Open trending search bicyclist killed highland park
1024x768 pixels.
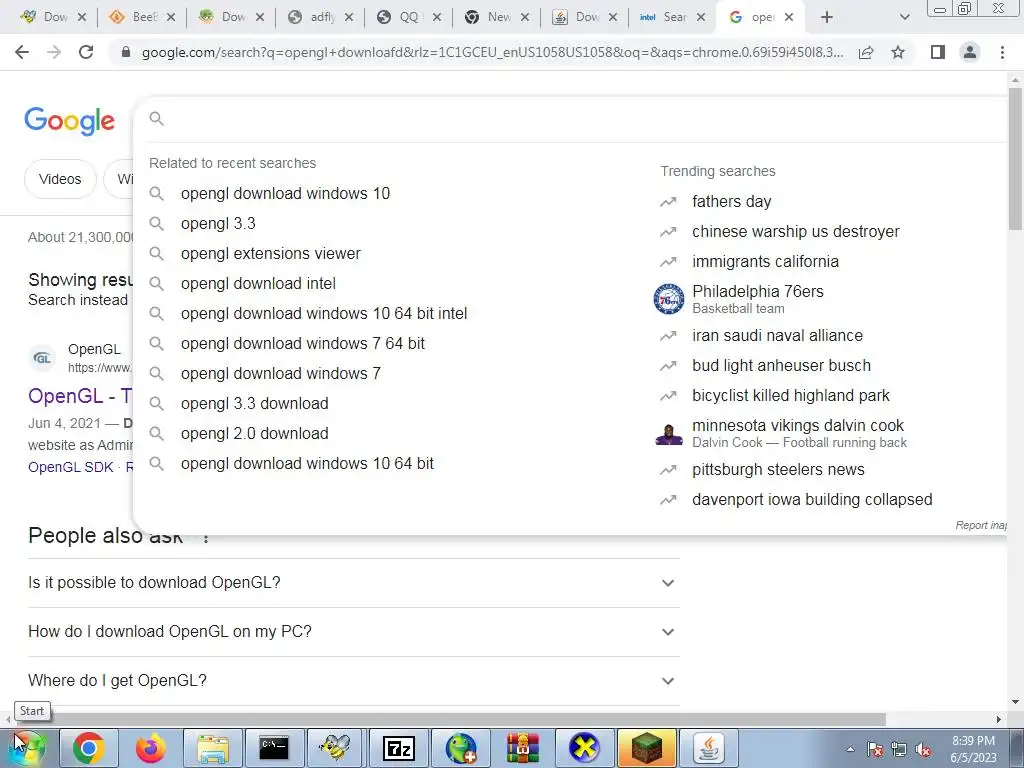coord(791,396)
